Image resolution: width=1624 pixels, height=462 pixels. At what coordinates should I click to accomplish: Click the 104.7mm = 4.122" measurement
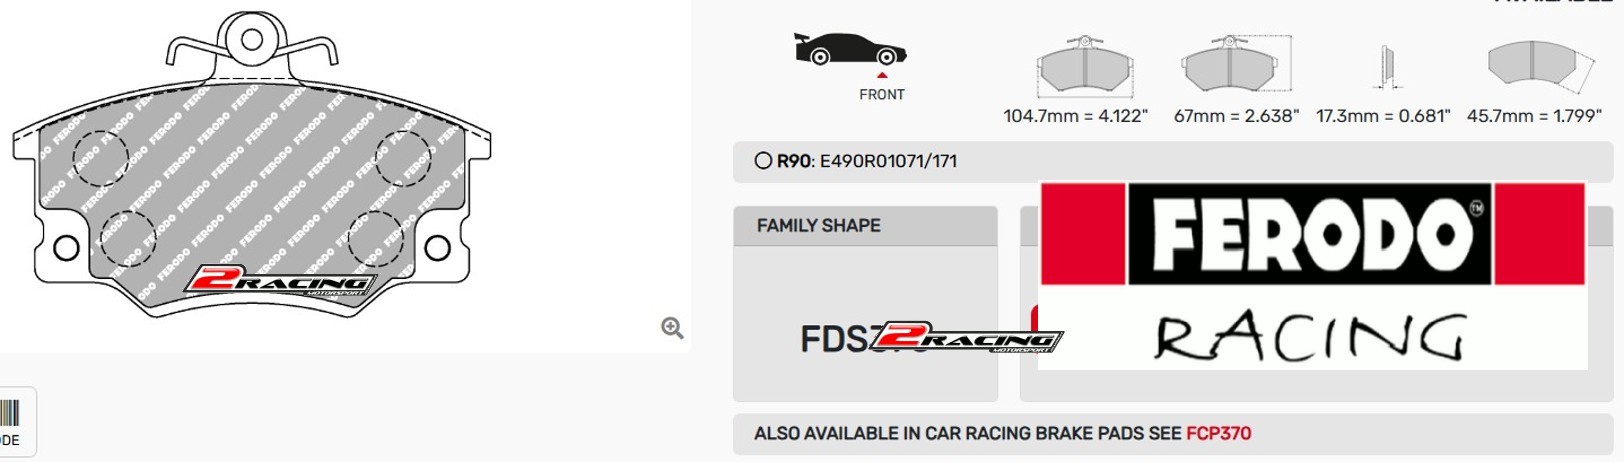click(x=1076, y=116)
